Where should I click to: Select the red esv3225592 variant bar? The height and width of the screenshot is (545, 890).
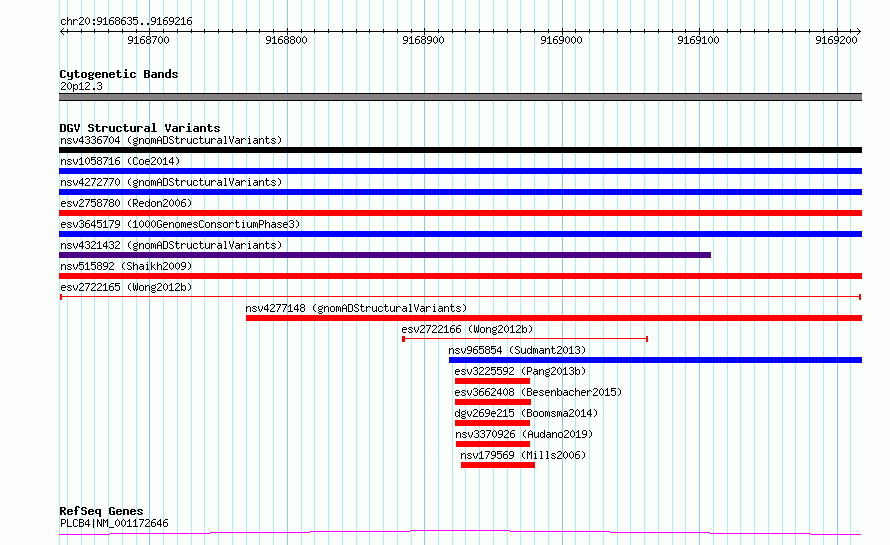pos(492,381)
